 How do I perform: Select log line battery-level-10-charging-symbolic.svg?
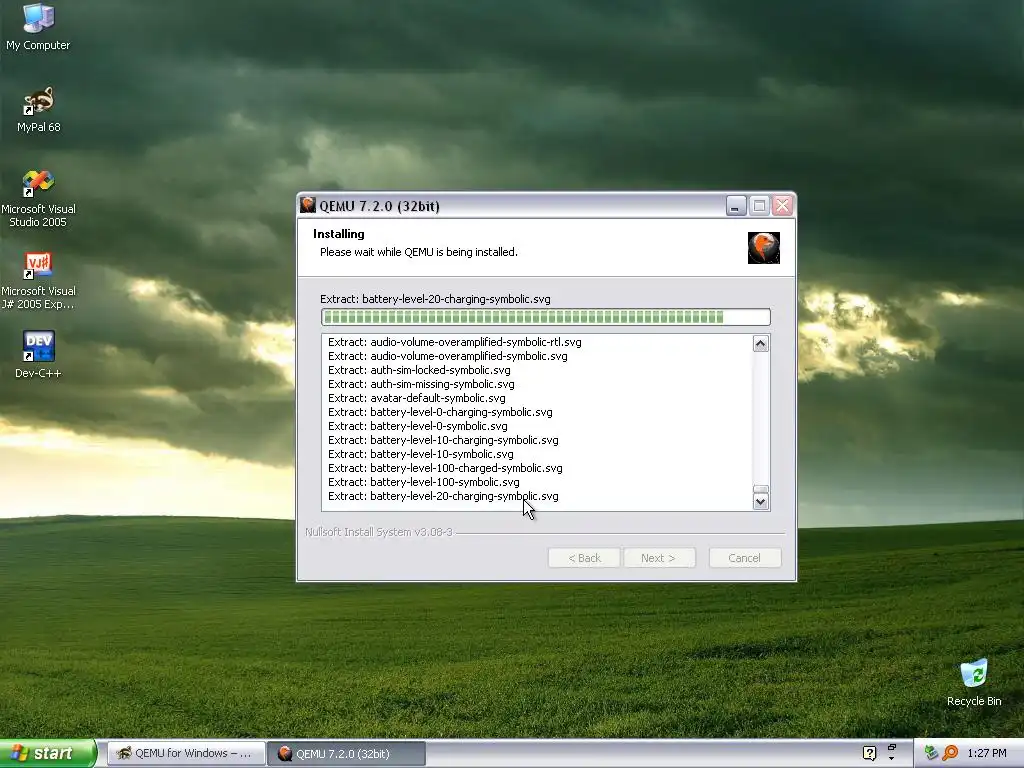click(x=443, y=440)
